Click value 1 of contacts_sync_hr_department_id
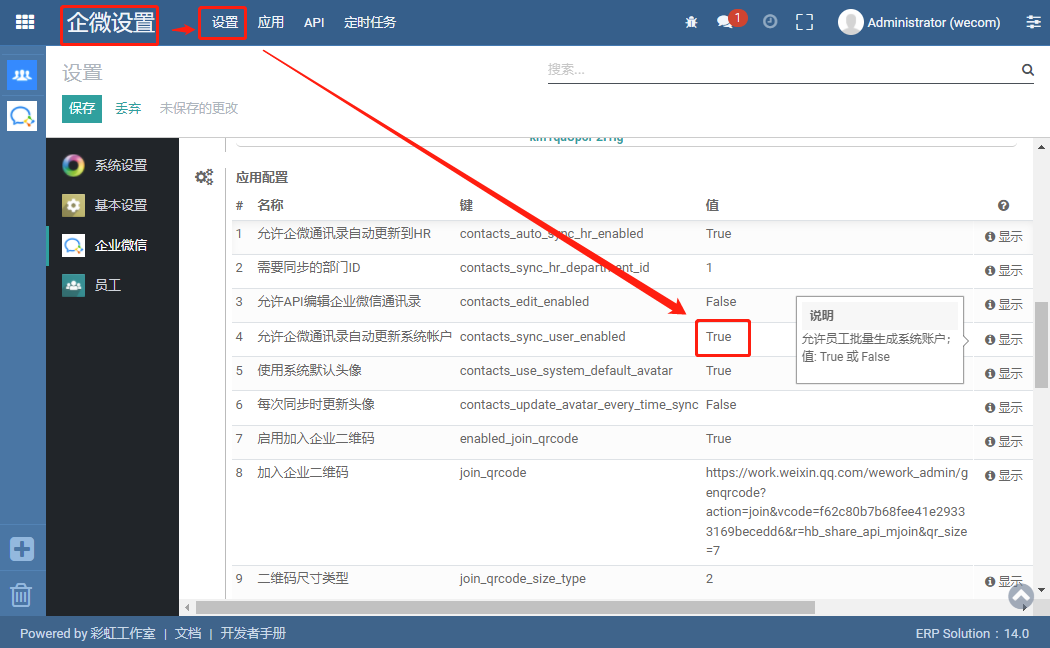1050x648 pixels. 709,268
